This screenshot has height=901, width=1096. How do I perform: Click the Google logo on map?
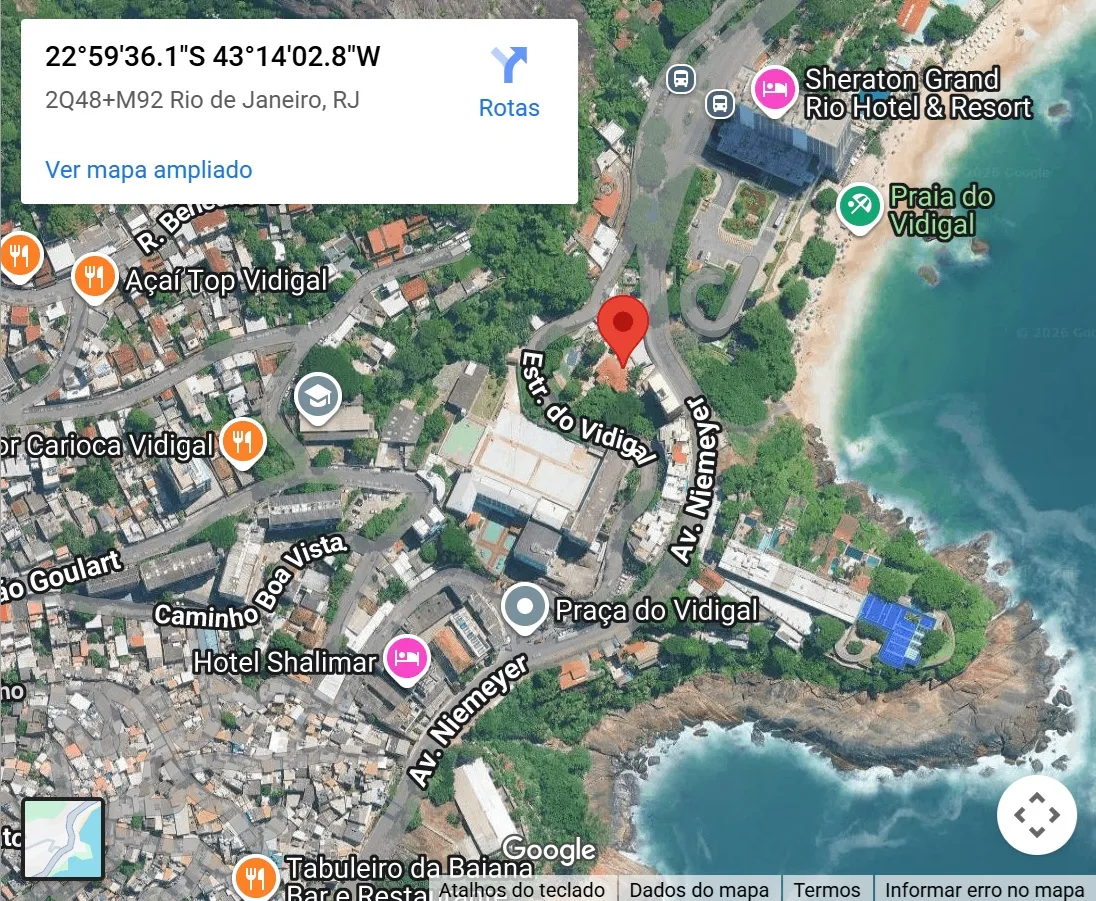point(549,849)
